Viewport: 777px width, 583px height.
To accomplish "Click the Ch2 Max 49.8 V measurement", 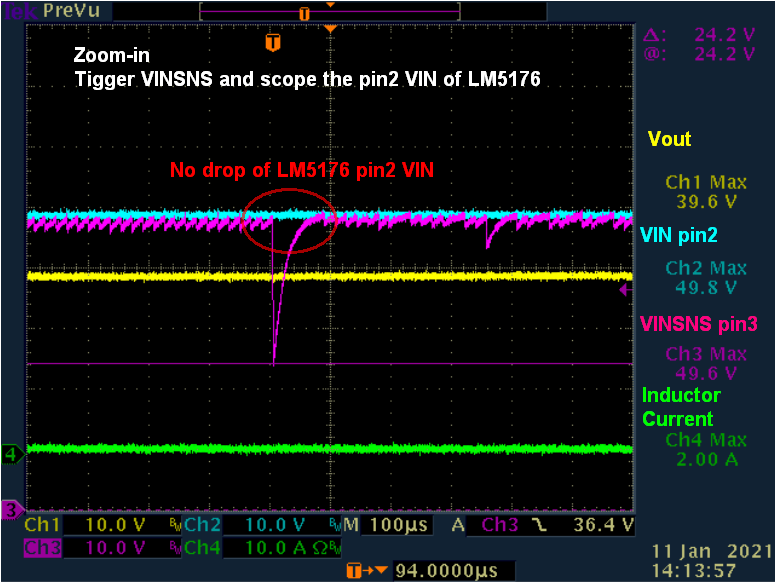I will (706, 277).
